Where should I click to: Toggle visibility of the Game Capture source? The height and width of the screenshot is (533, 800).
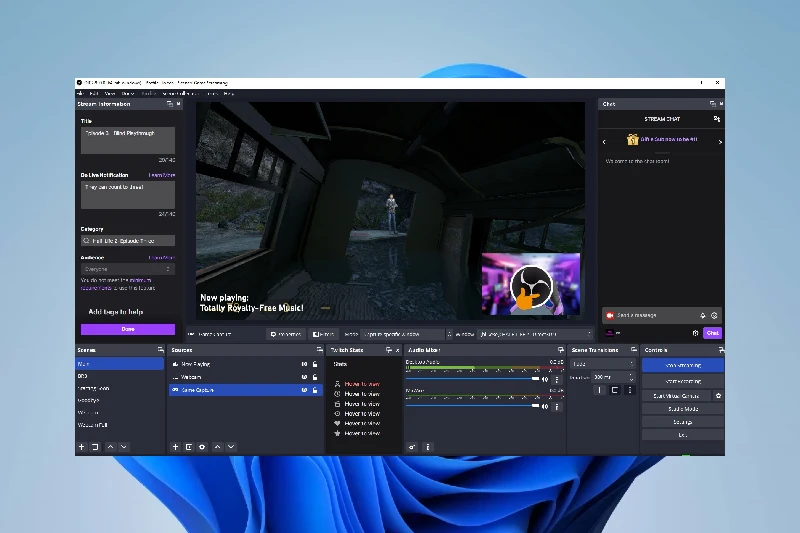[304, 390]
